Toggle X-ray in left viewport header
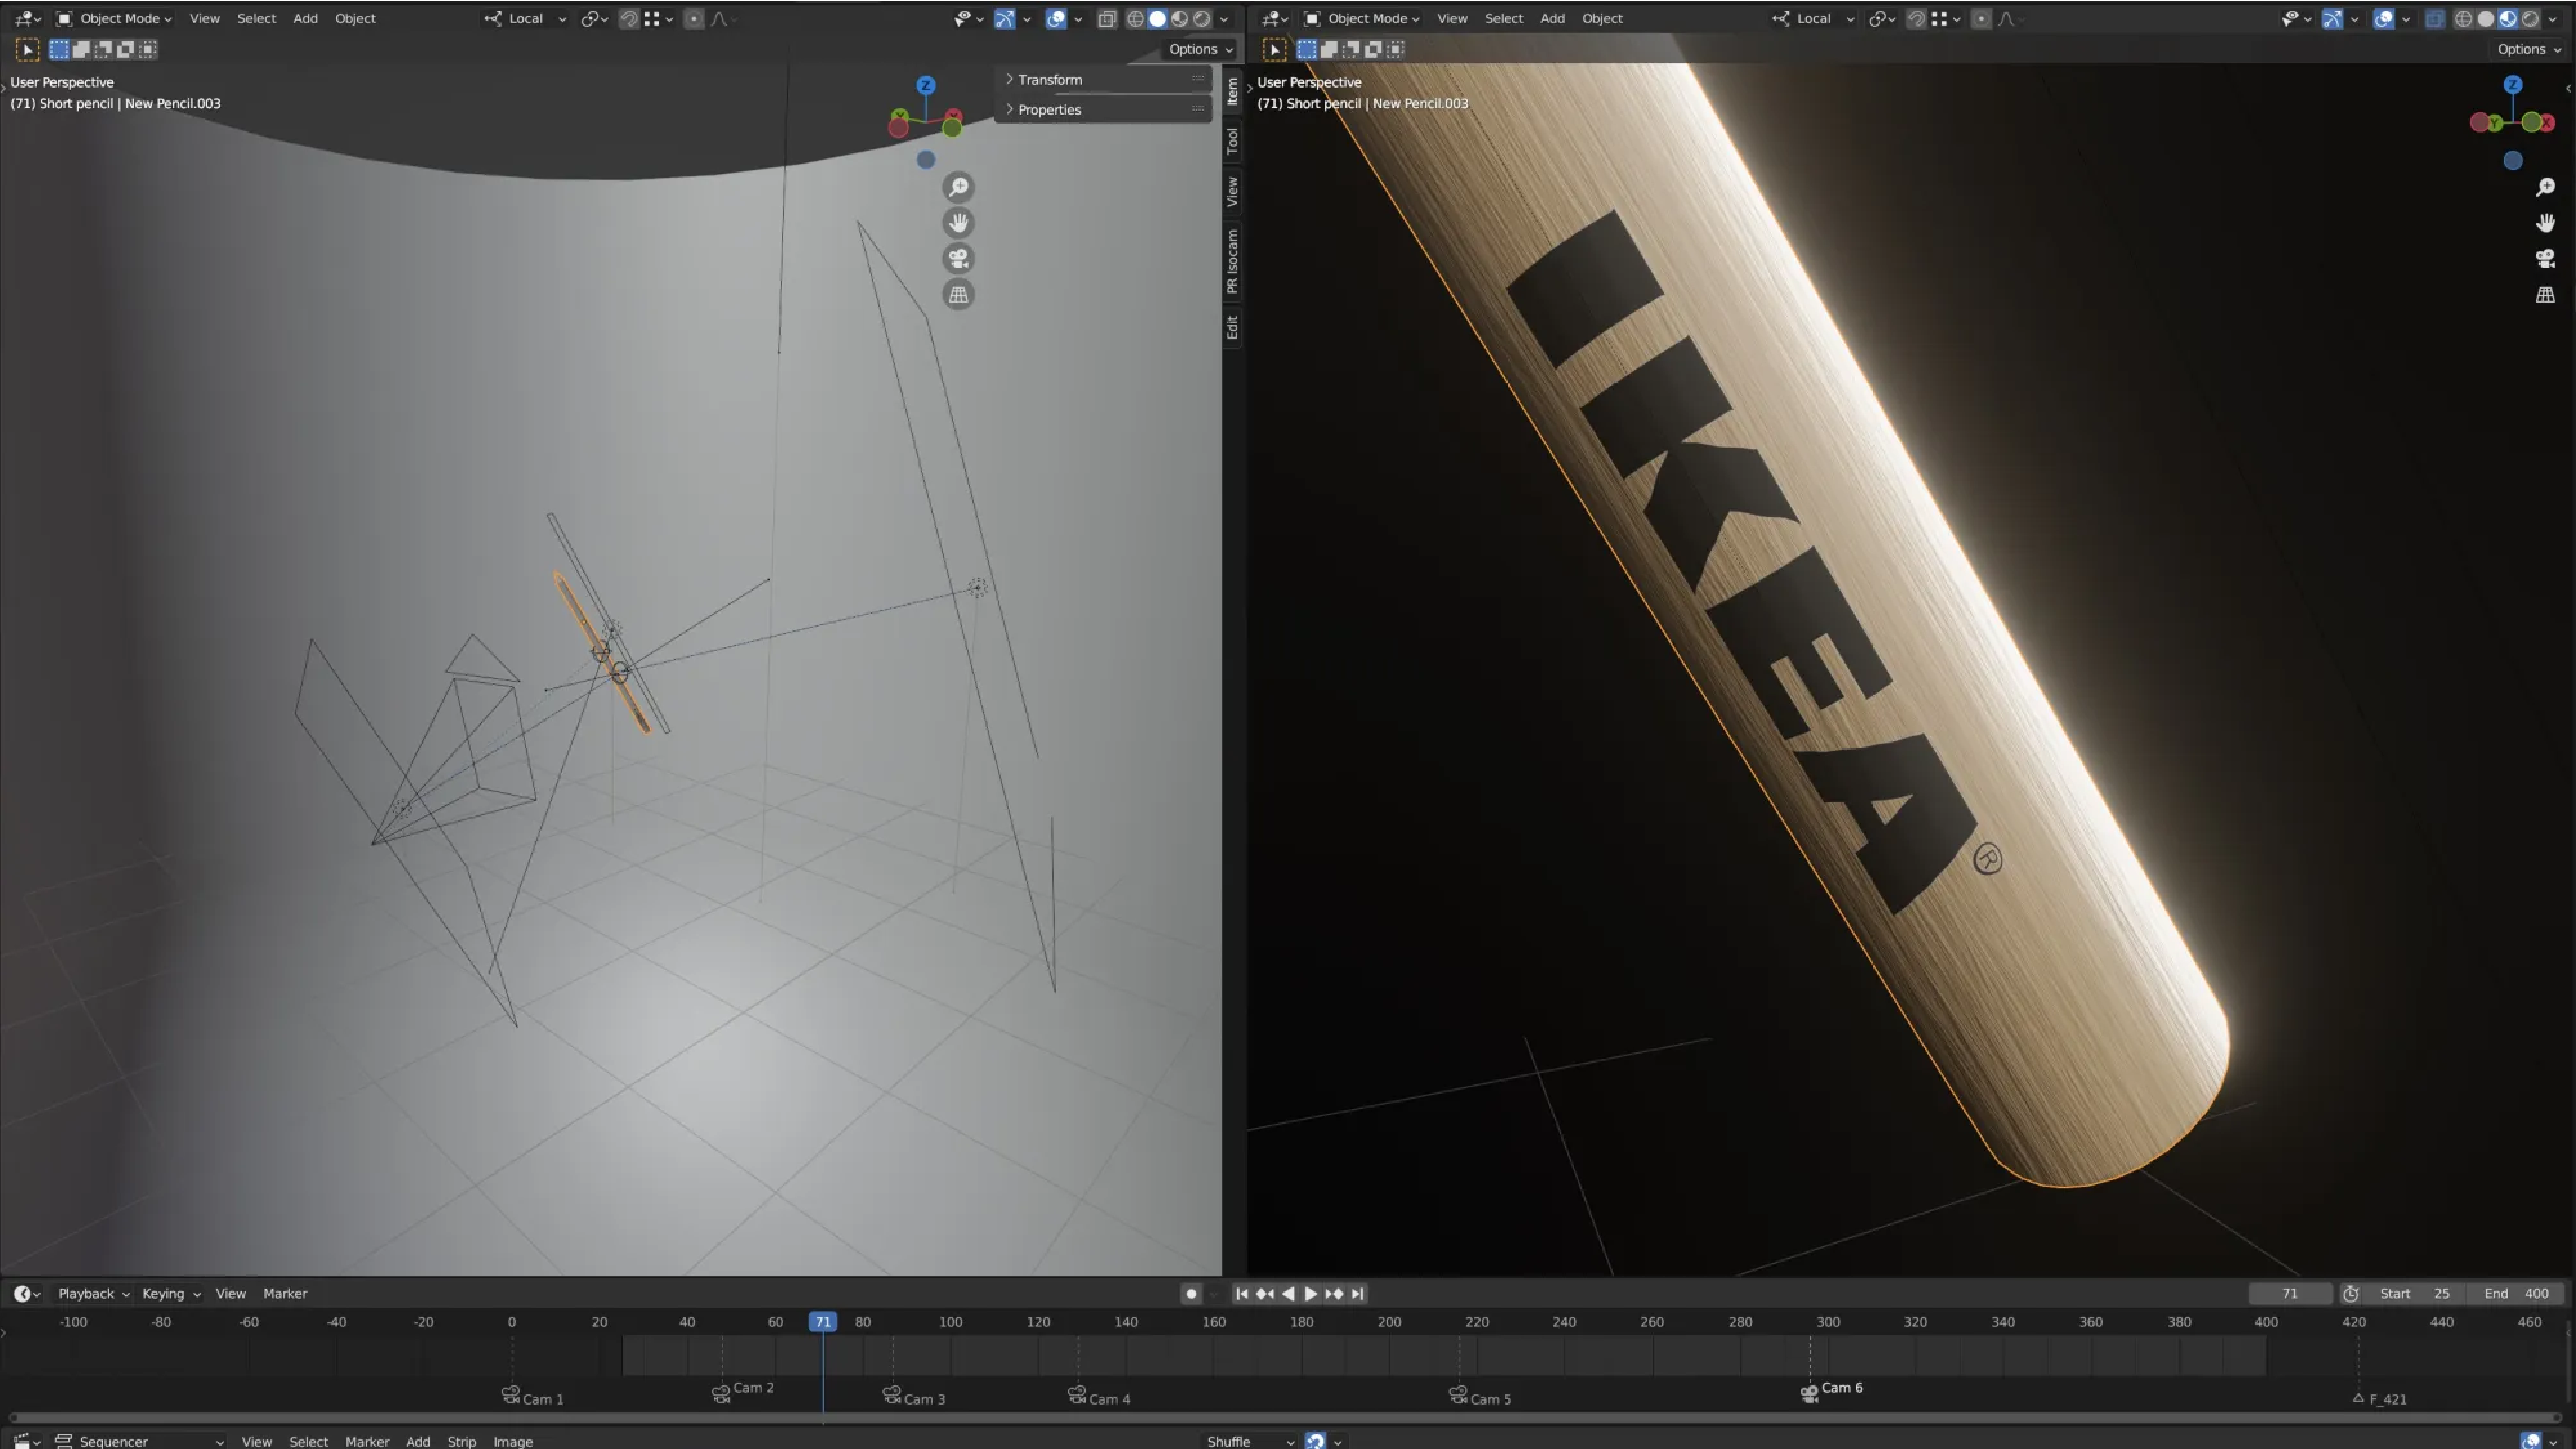The width and height of the screenshot is (2576, 1449). coord(1107,18)
